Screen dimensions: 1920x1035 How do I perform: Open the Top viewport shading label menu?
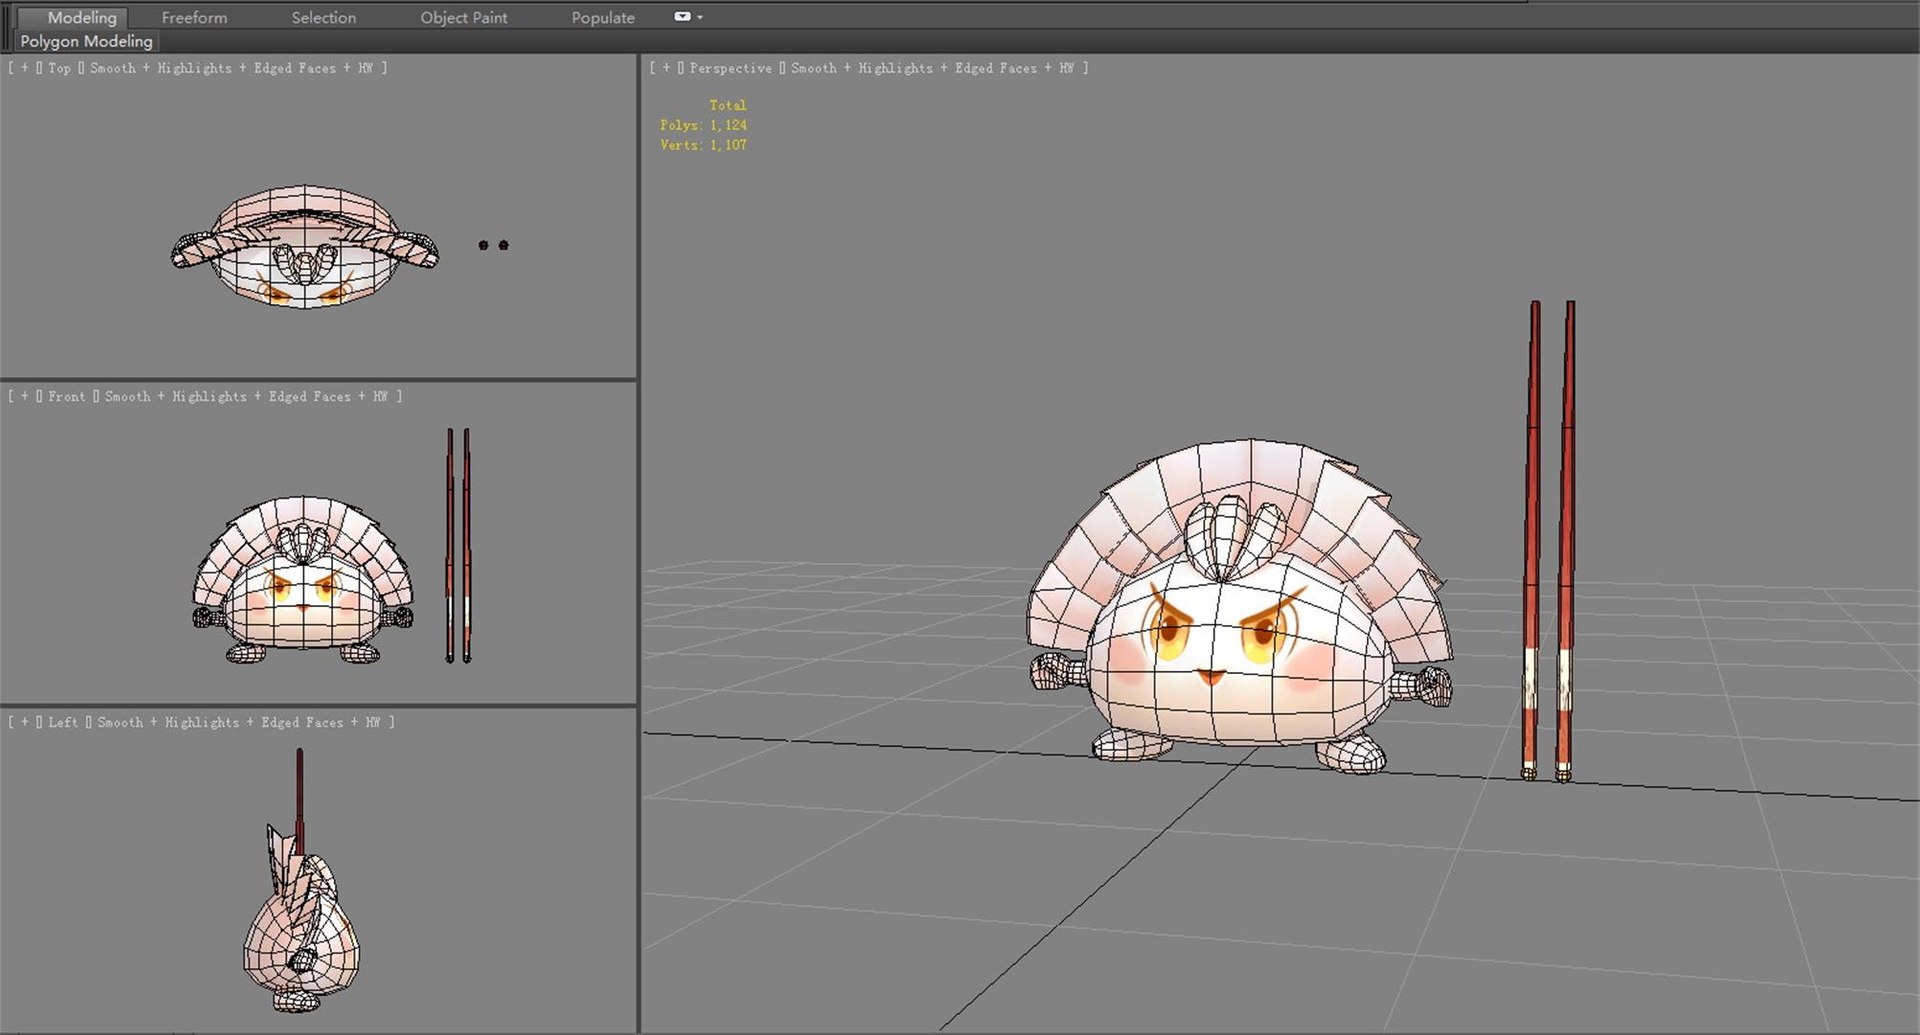pos(231,68)
